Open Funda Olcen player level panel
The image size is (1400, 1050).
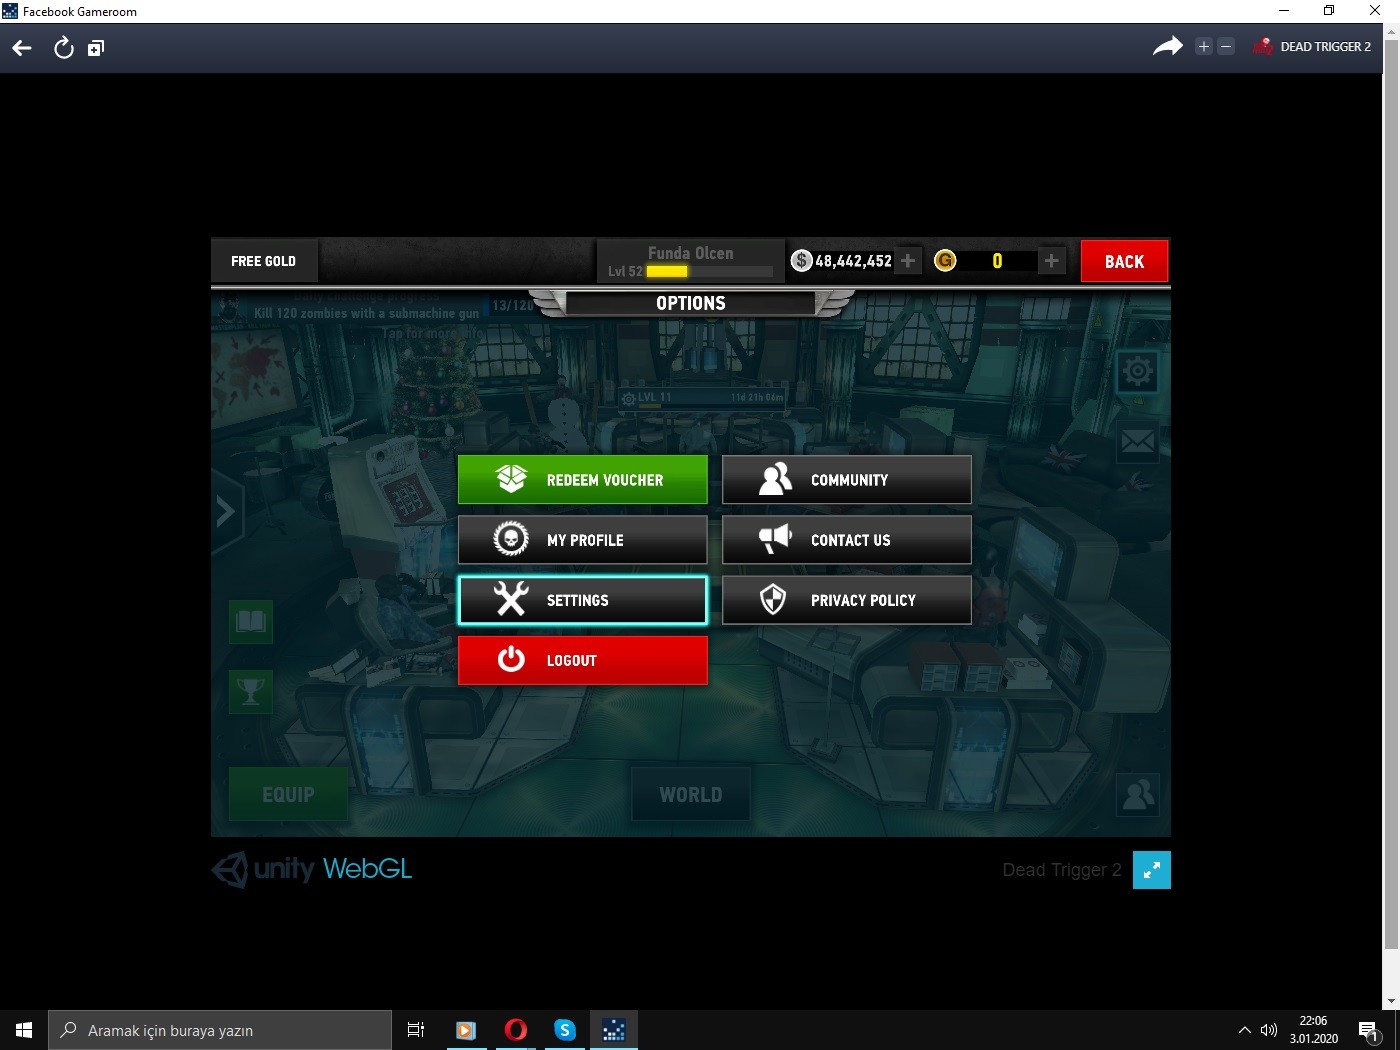click(x=691, y=261)
